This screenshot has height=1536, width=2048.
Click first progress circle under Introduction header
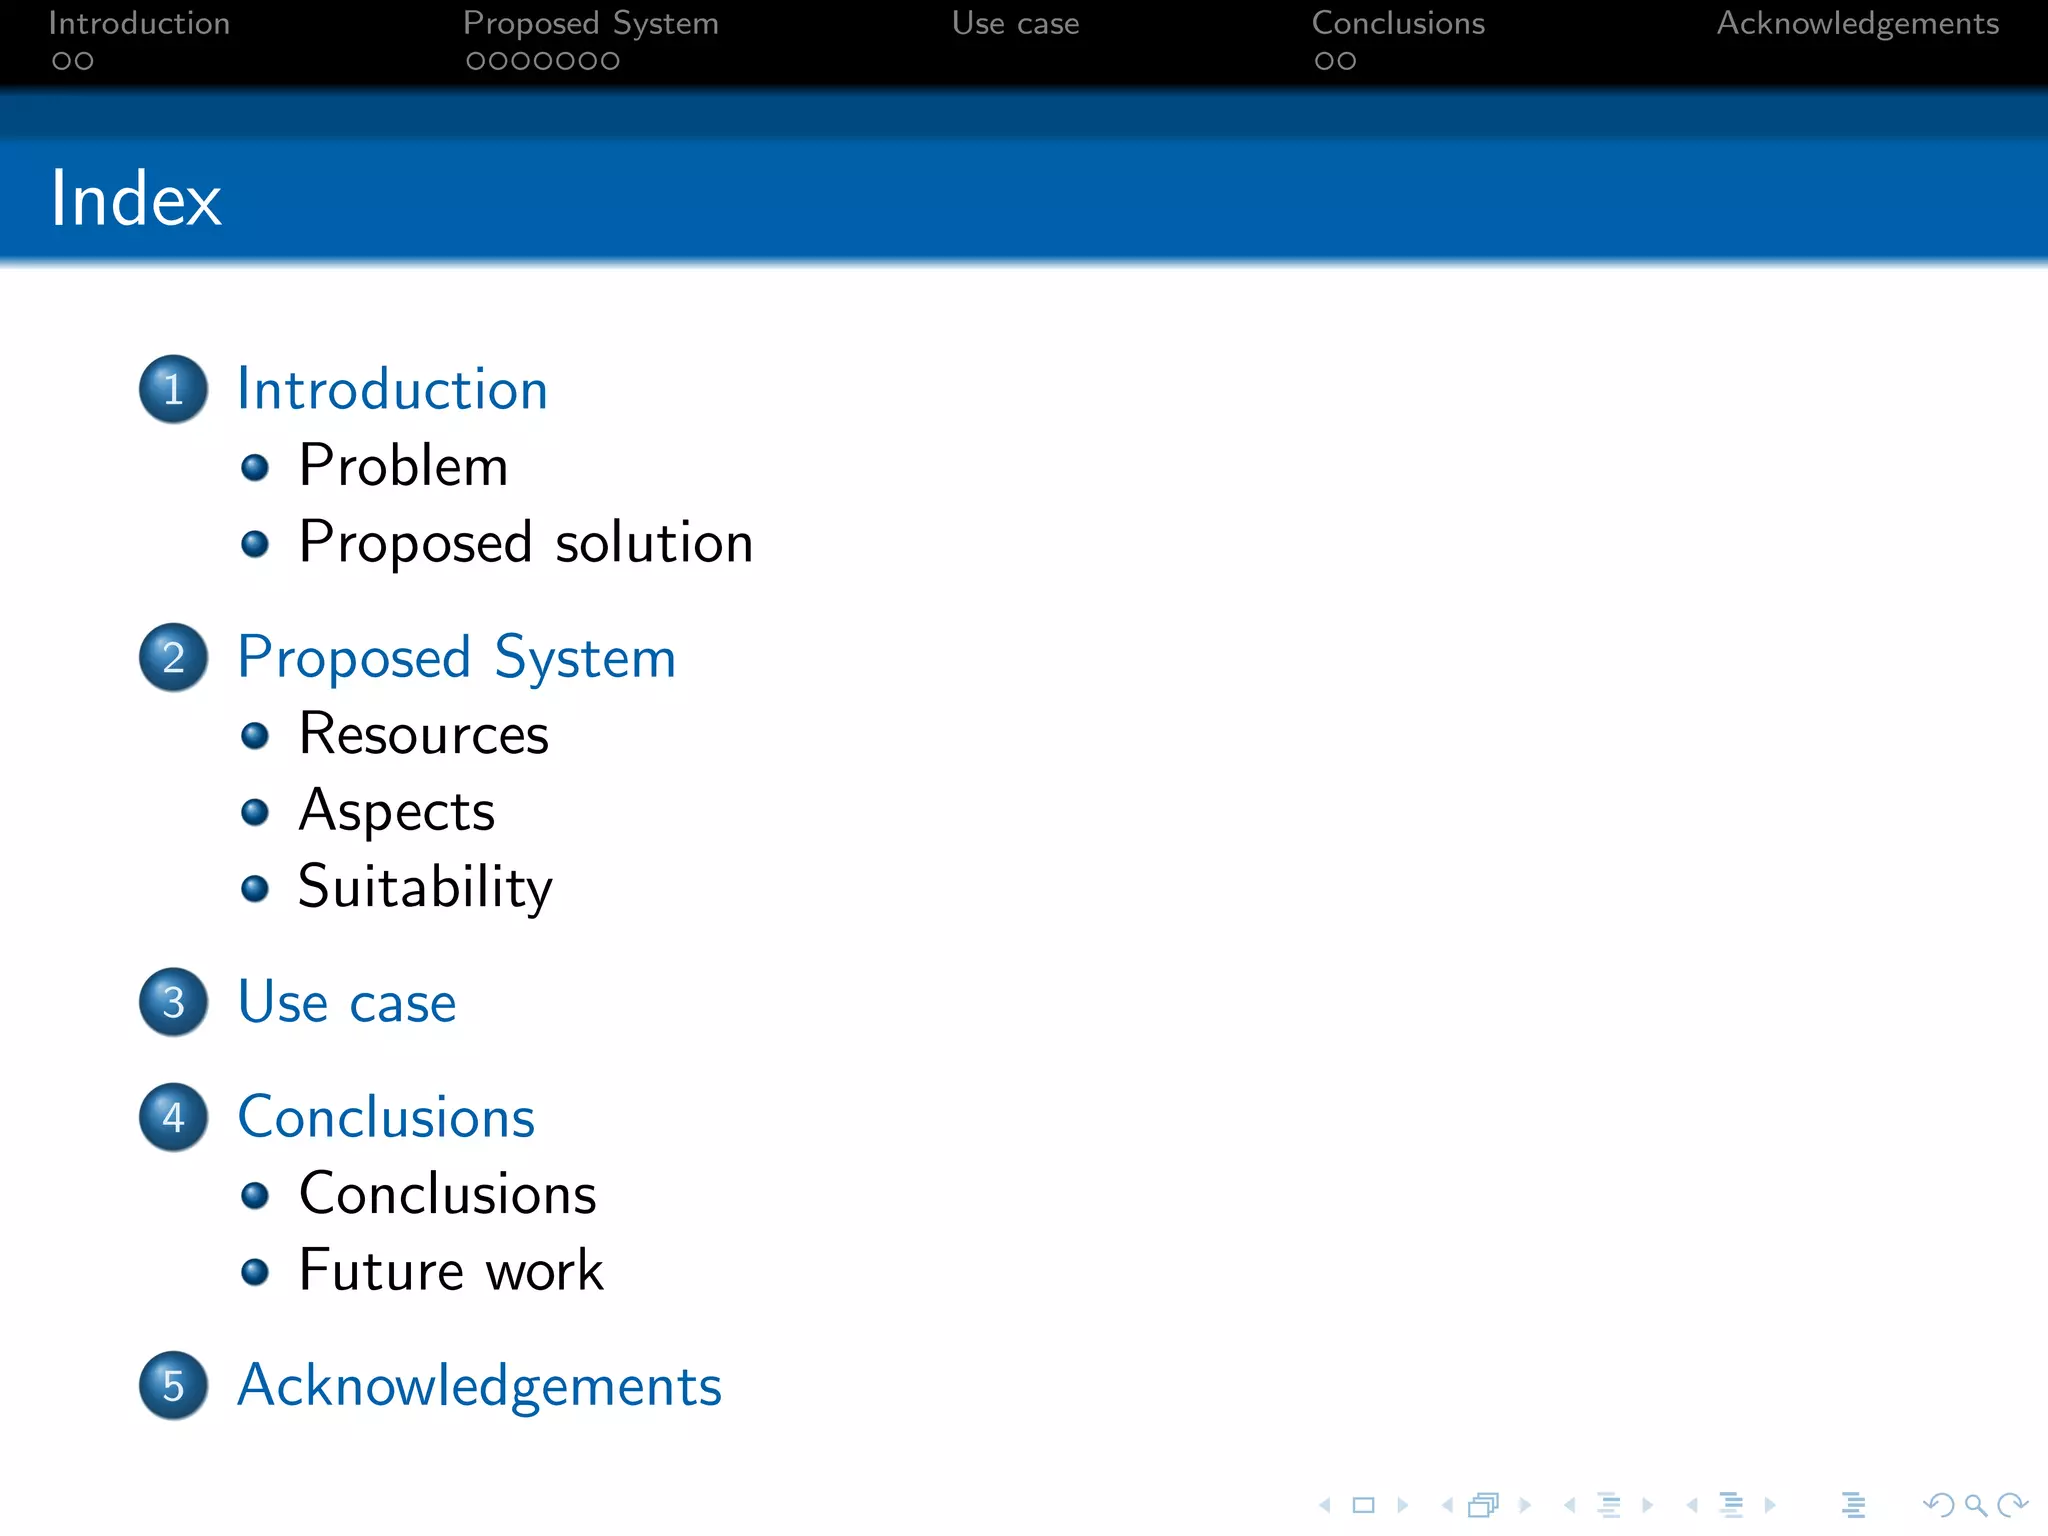click(61, 61)
